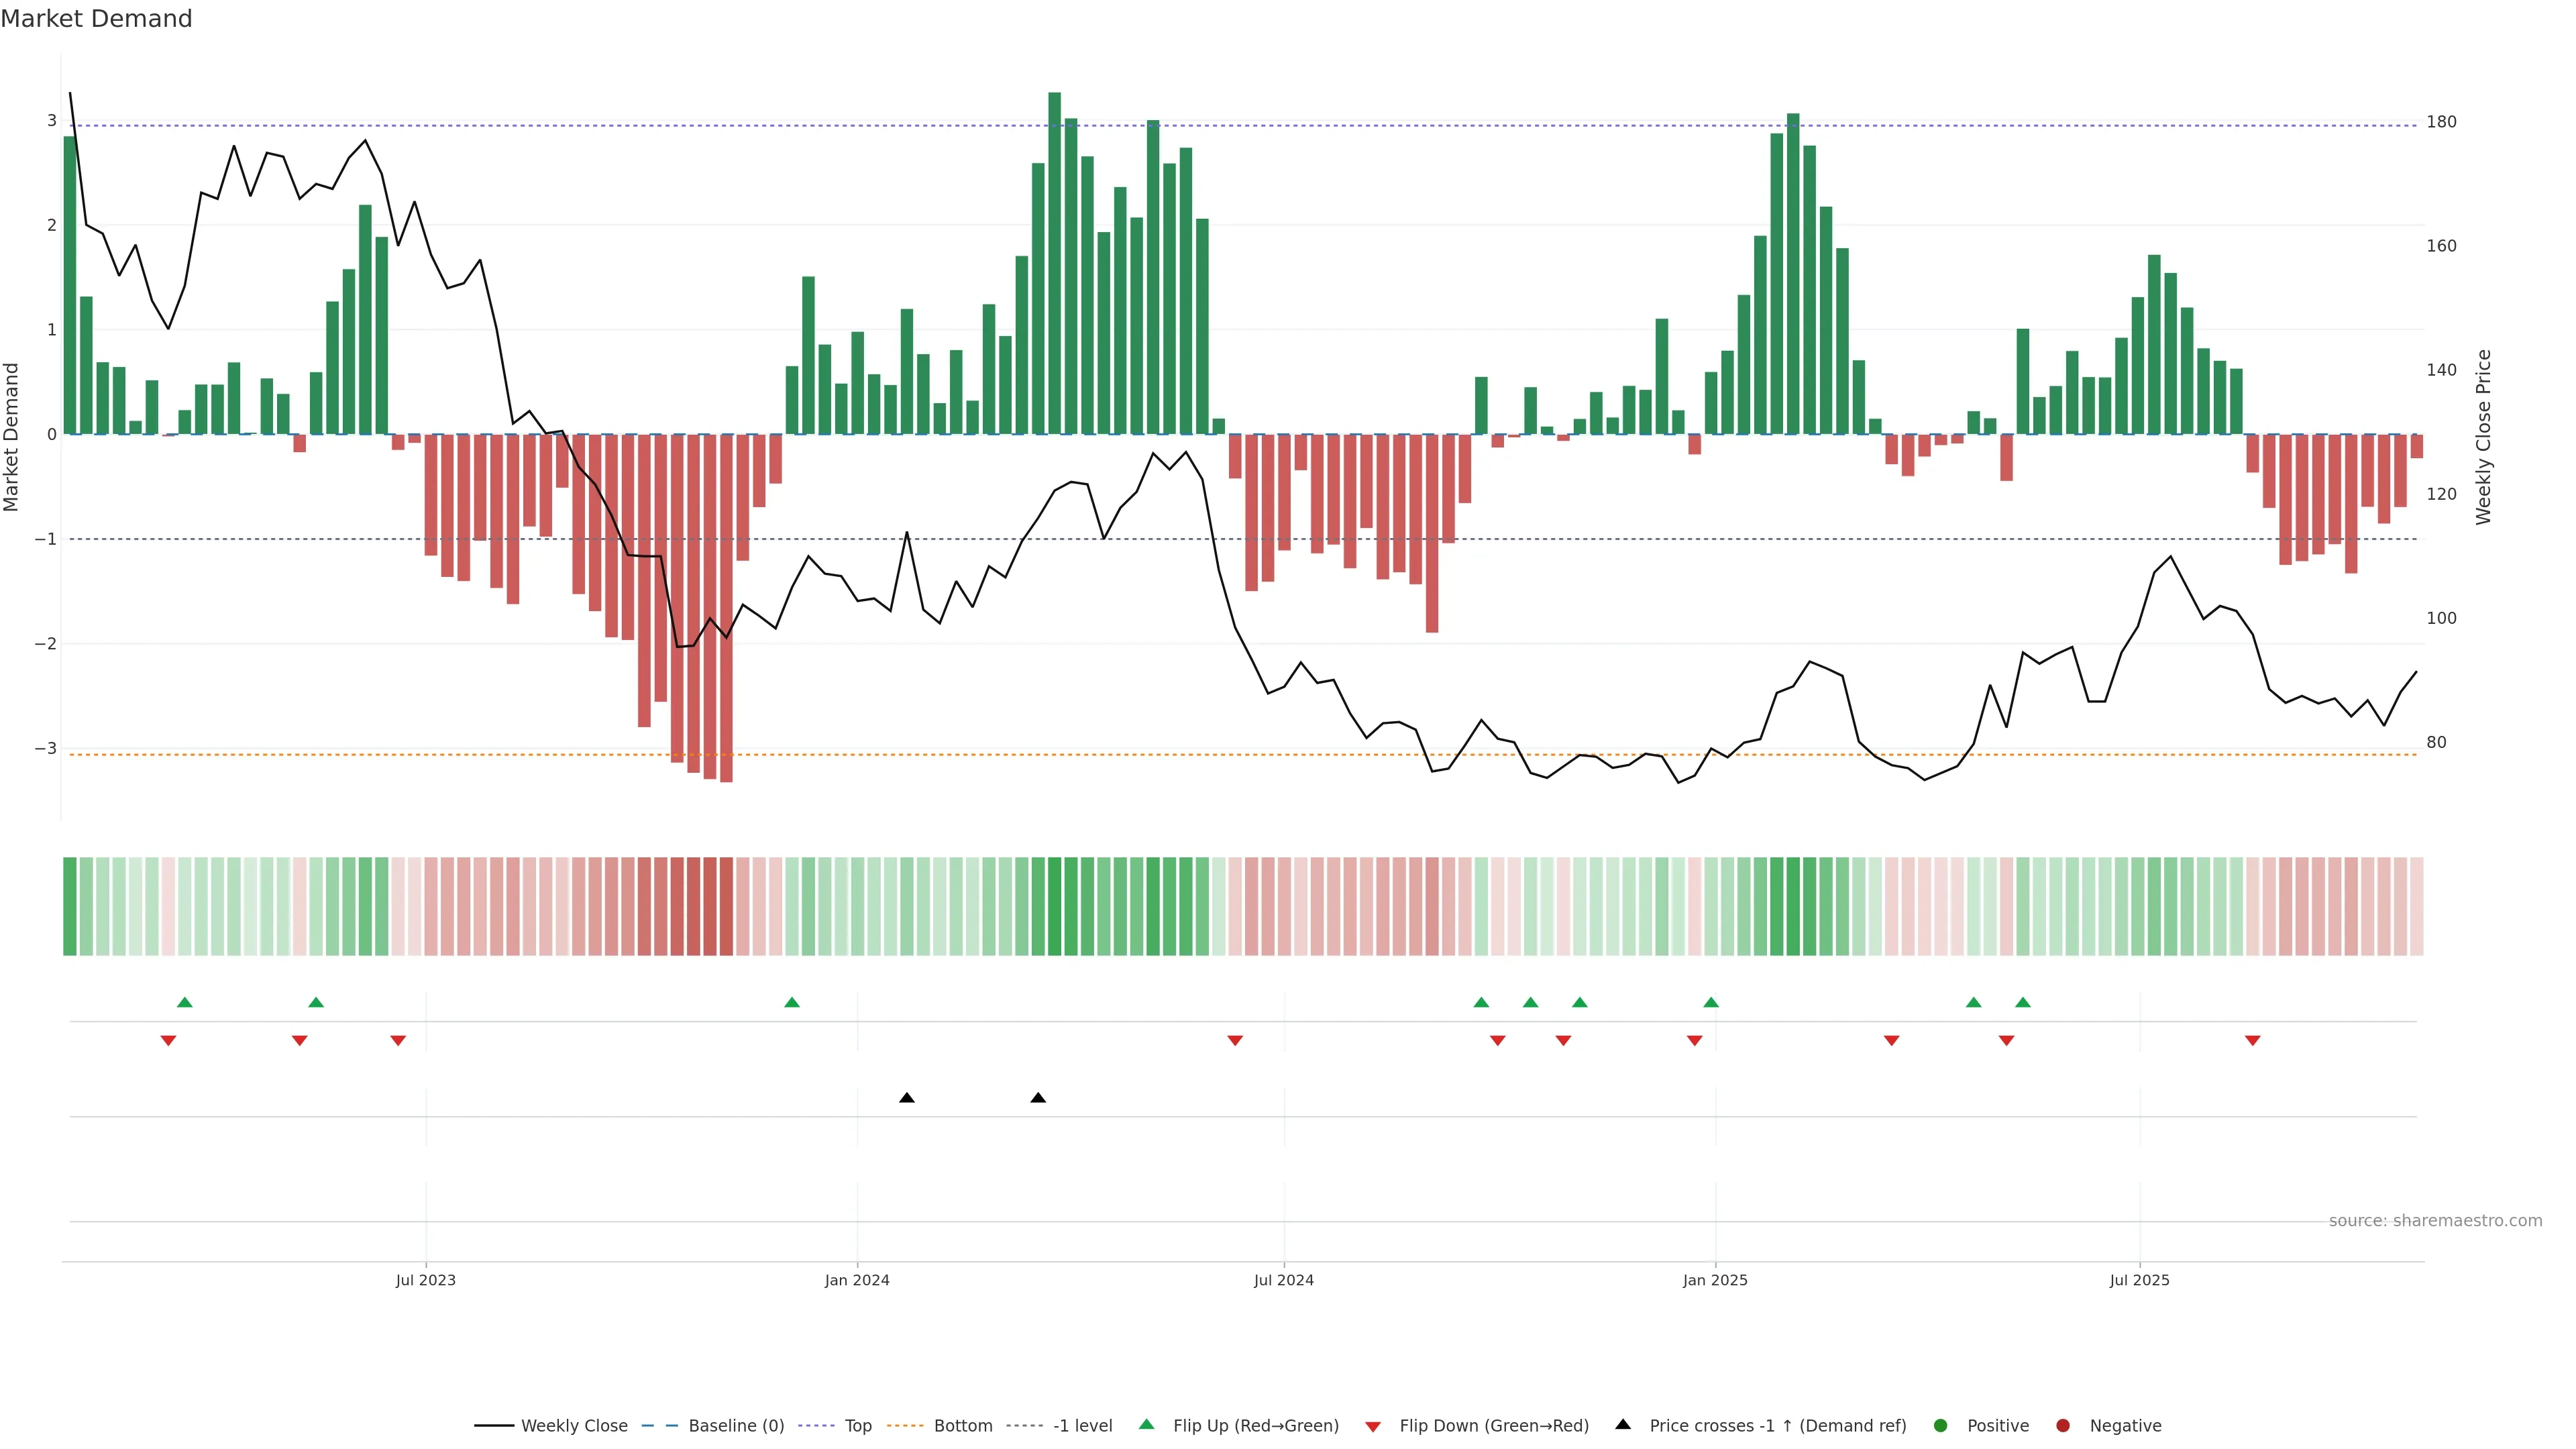Click Flip Up green triangle legend icon

1147,1424
